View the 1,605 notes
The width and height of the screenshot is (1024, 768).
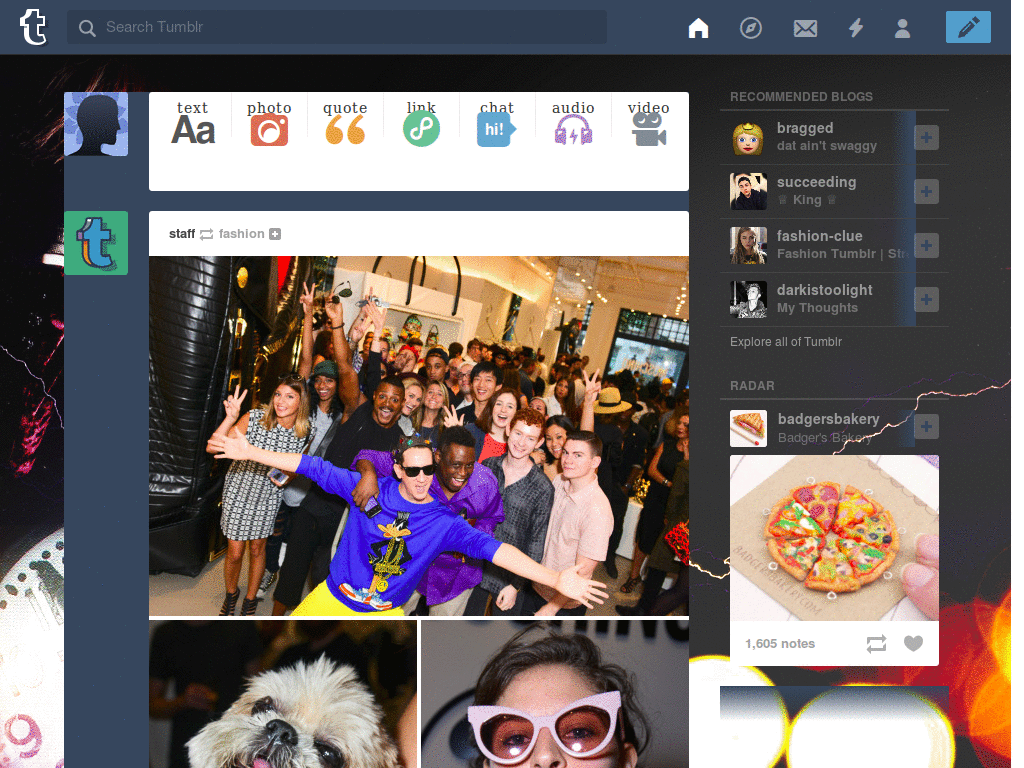780,644
